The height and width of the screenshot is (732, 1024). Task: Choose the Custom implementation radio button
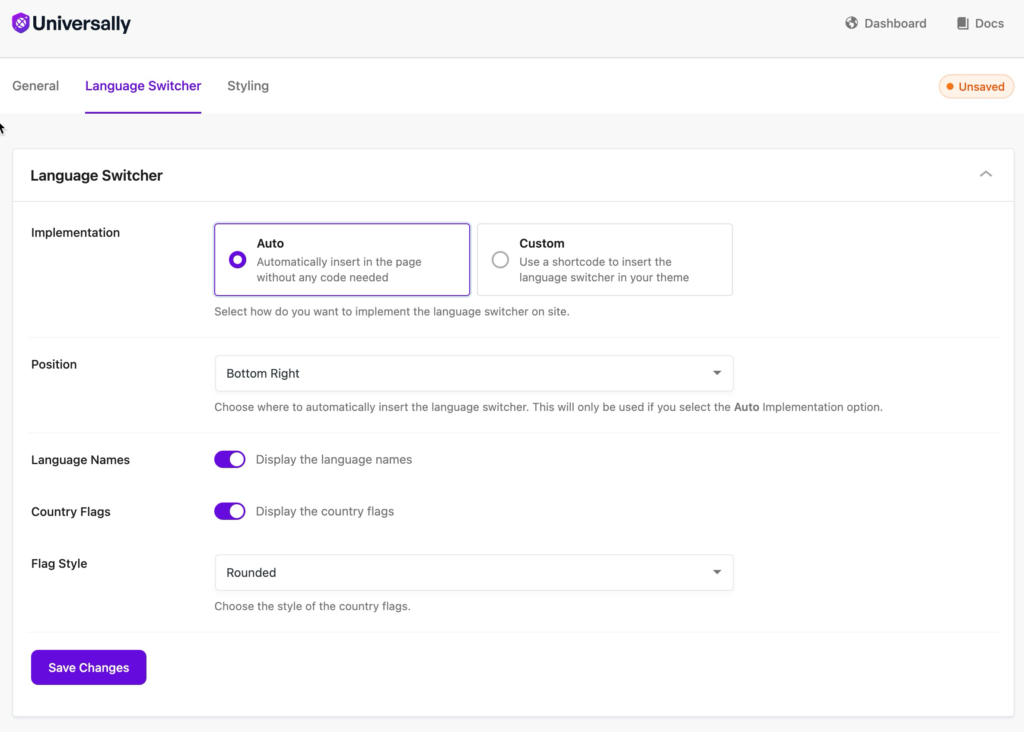tap(500, 260)
